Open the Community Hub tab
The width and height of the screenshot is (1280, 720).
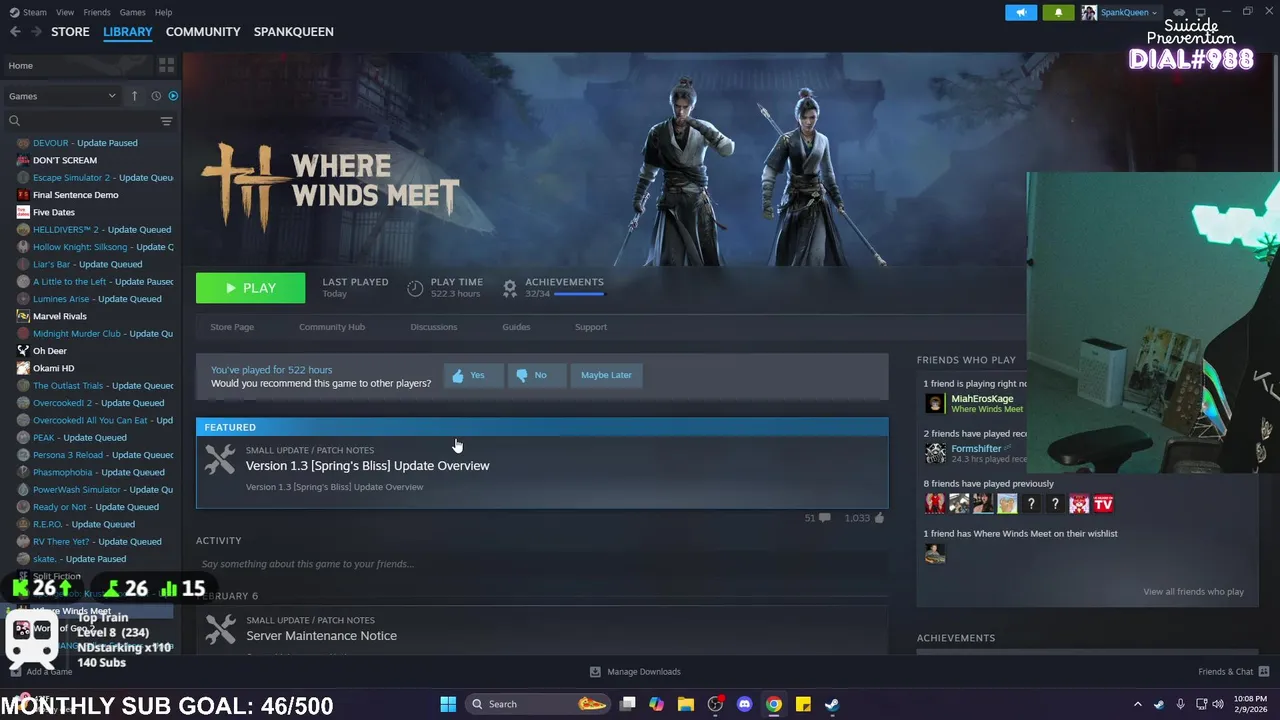point(332,327)
